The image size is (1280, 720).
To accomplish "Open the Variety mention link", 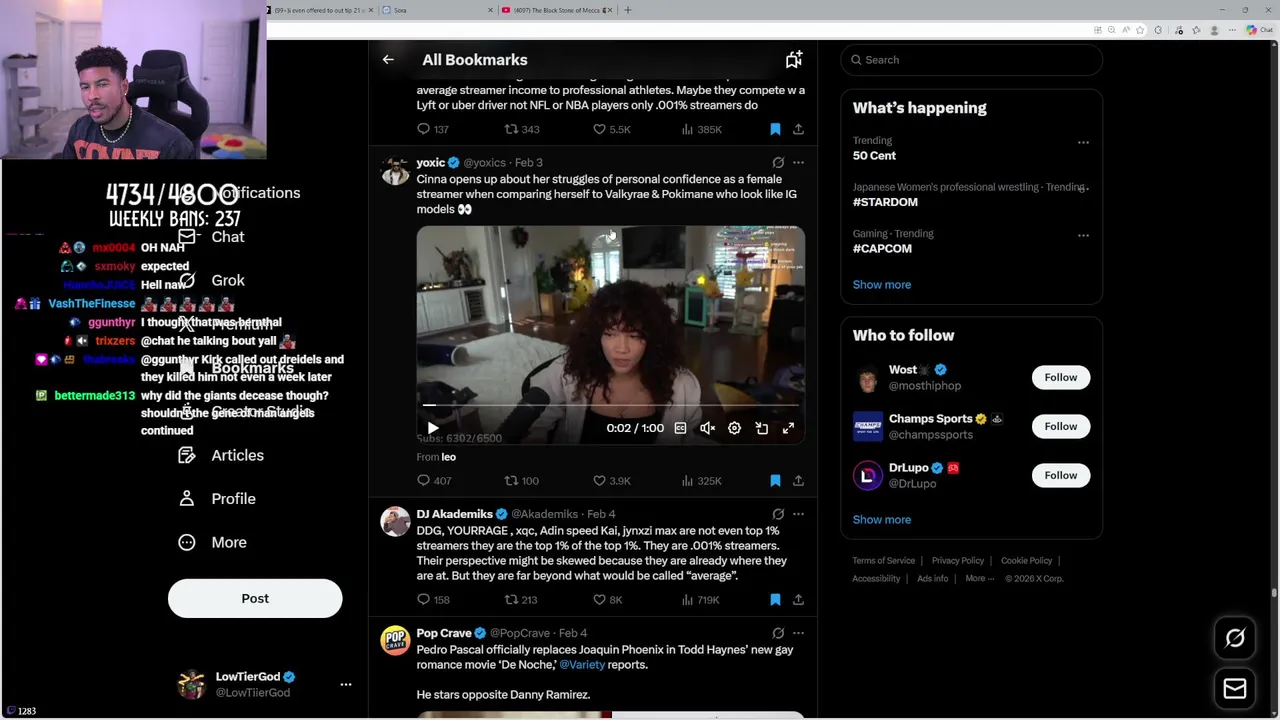I will pyautogui.click(x=582, y=665).
